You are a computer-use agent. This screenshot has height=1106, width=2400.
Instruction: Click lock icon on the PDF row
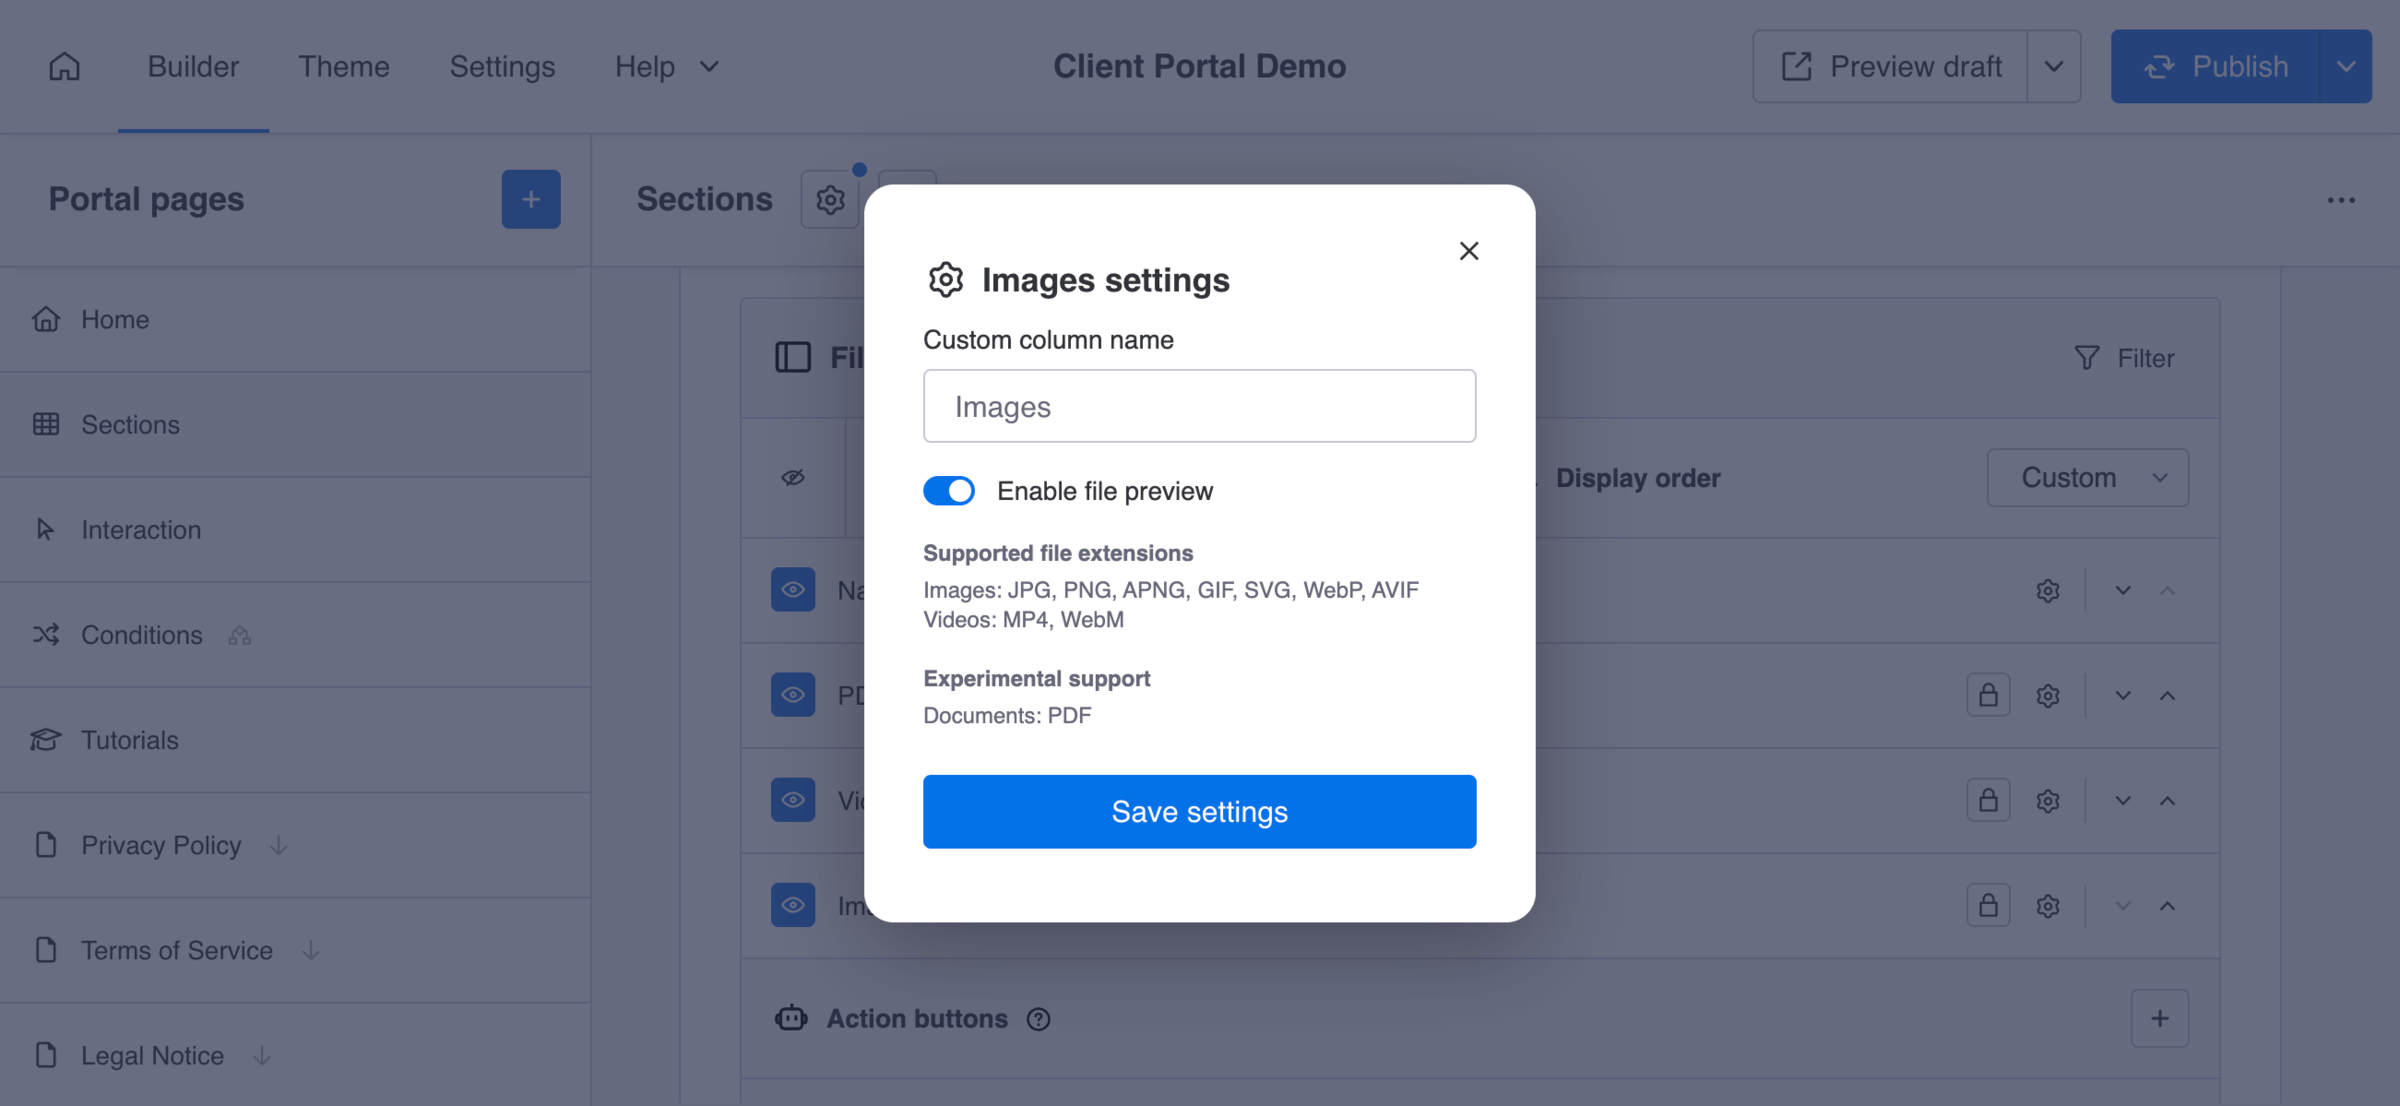point(1987,695)
